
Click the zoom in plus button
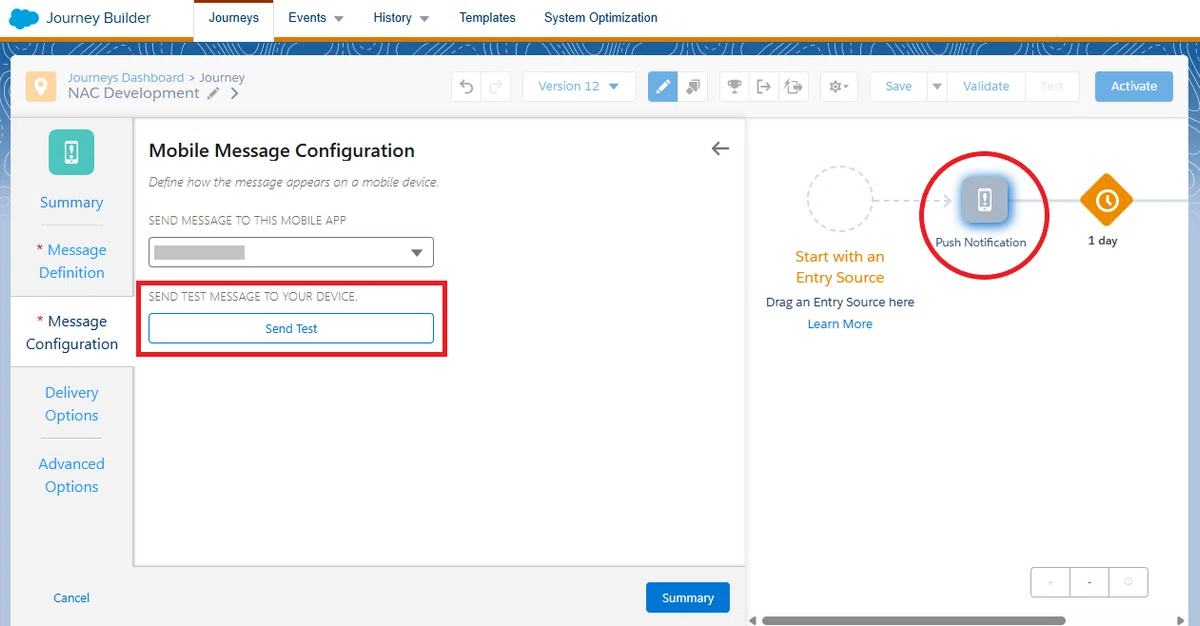pyautogui.click(x=1050, y=582)
